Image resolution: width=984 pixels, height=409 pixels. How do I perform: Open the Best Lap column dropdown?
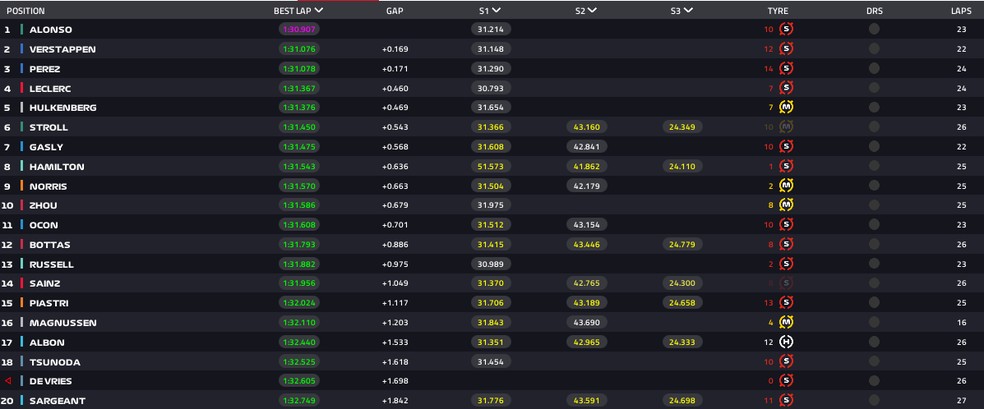pyautogui.click(x=319, y=11)
